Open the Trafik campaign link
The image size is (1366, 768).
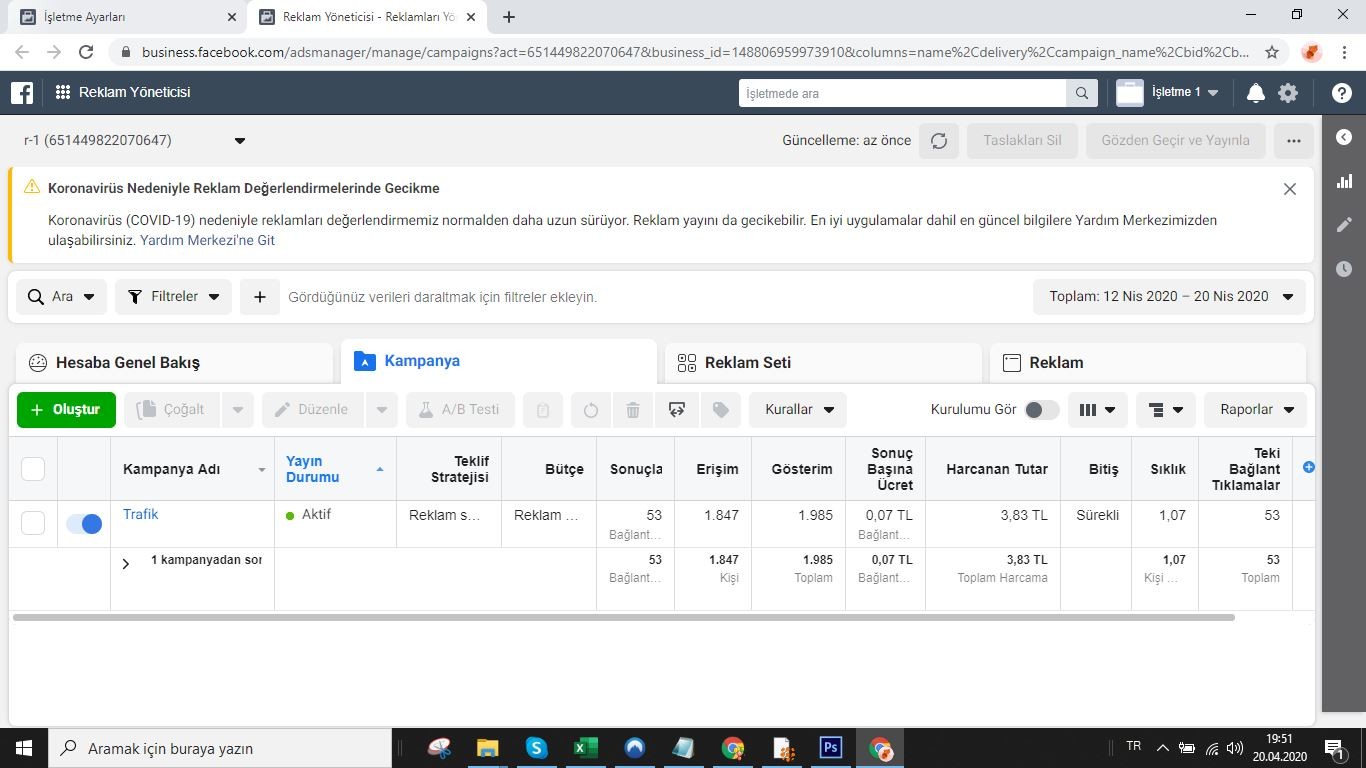[x=141, y=515]
